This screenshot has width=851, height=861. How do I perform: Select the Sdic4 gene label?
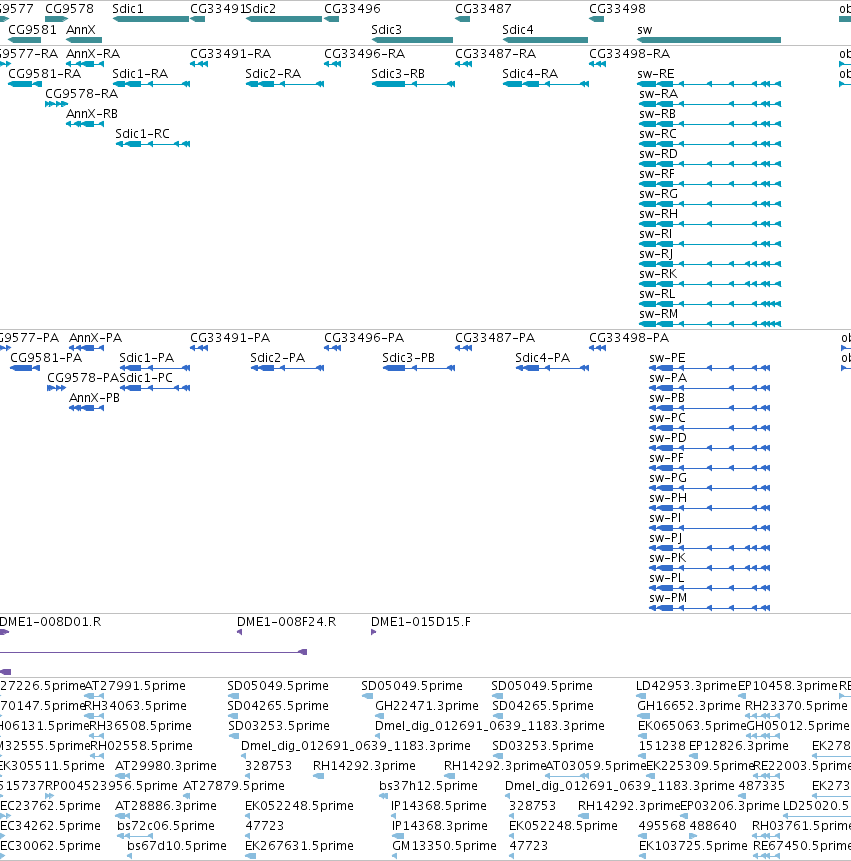pyautogui.click(x=518, y=30)
